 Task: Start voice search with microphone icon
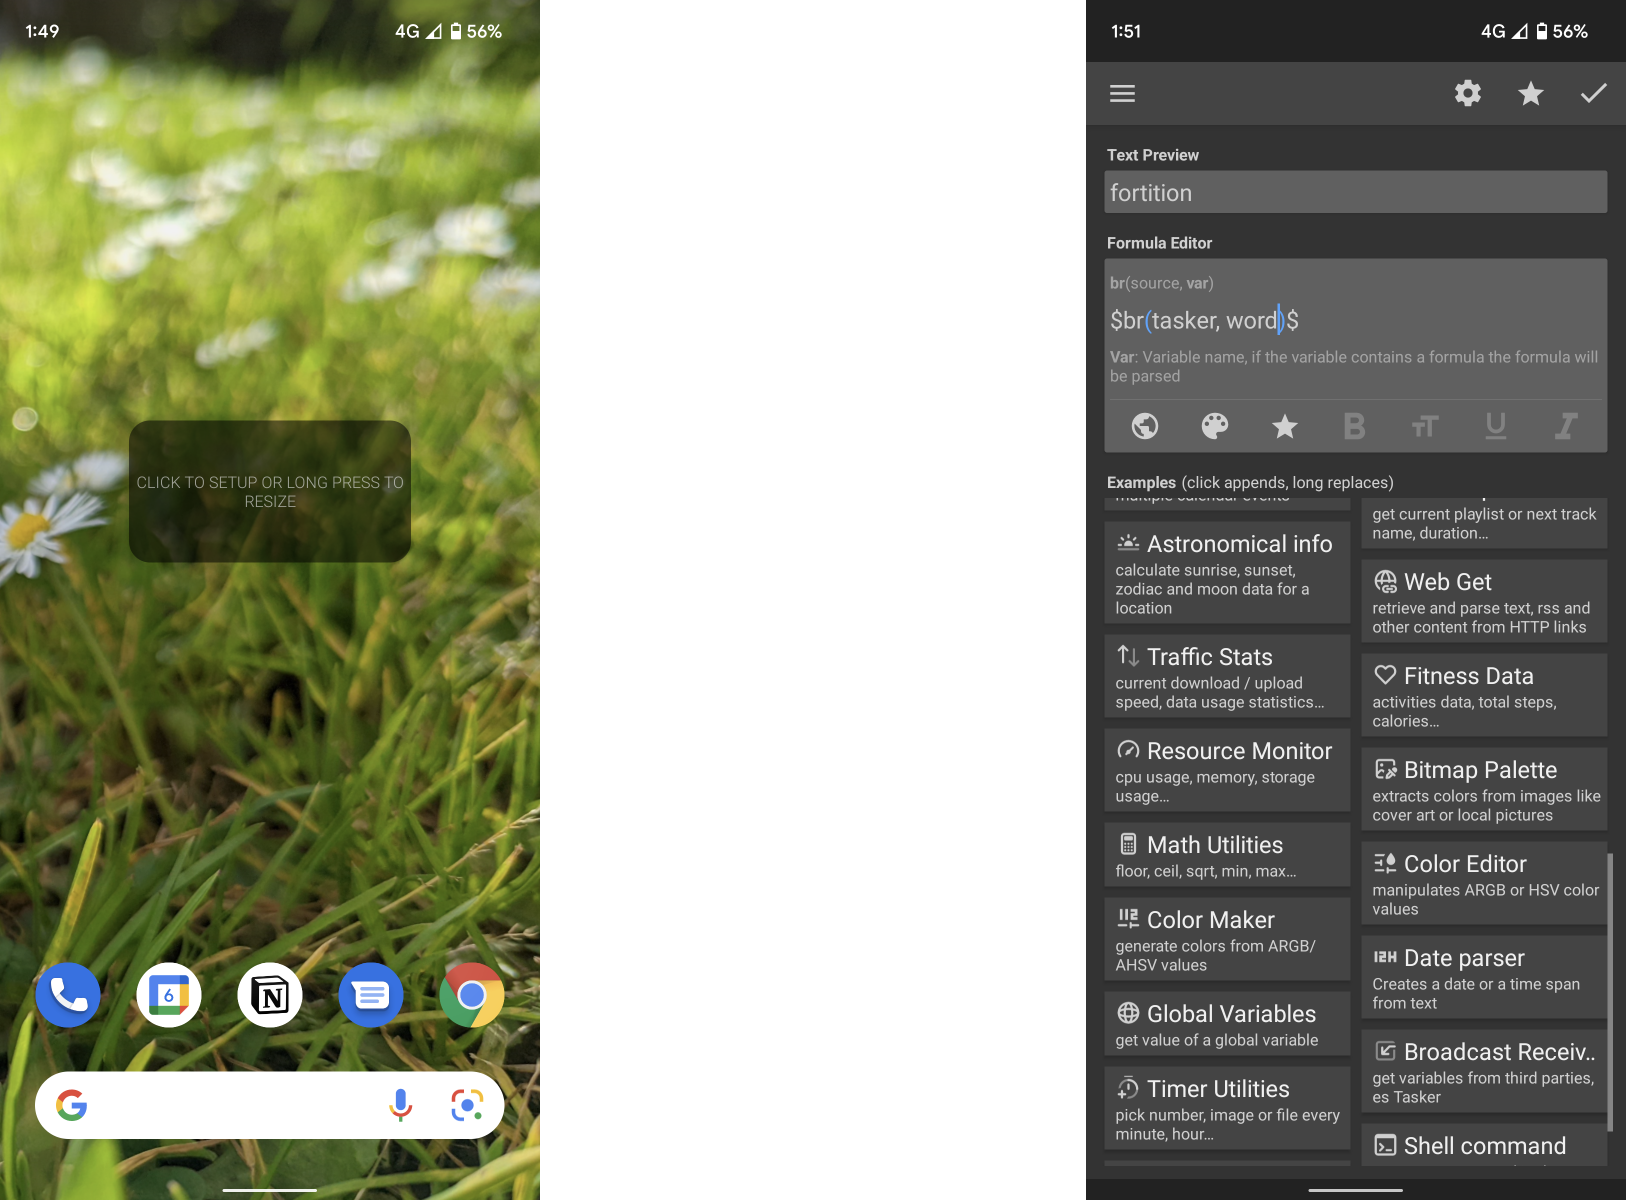[400, 1105]
